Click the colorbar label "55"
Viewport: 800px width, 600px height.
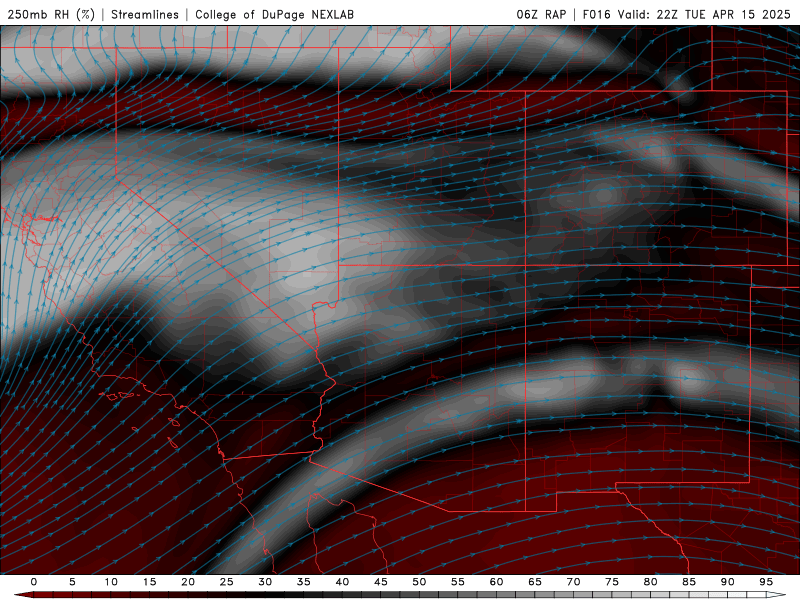tap(458, 582)
